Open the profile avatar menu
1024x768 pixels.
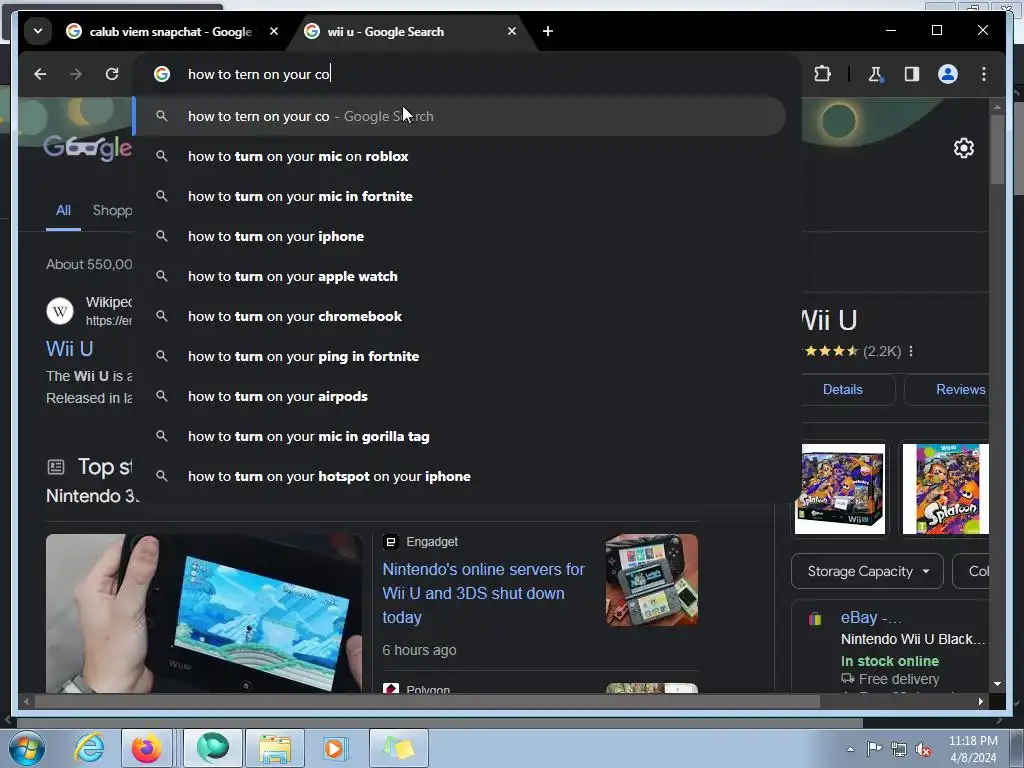click(x=948, y=74)
